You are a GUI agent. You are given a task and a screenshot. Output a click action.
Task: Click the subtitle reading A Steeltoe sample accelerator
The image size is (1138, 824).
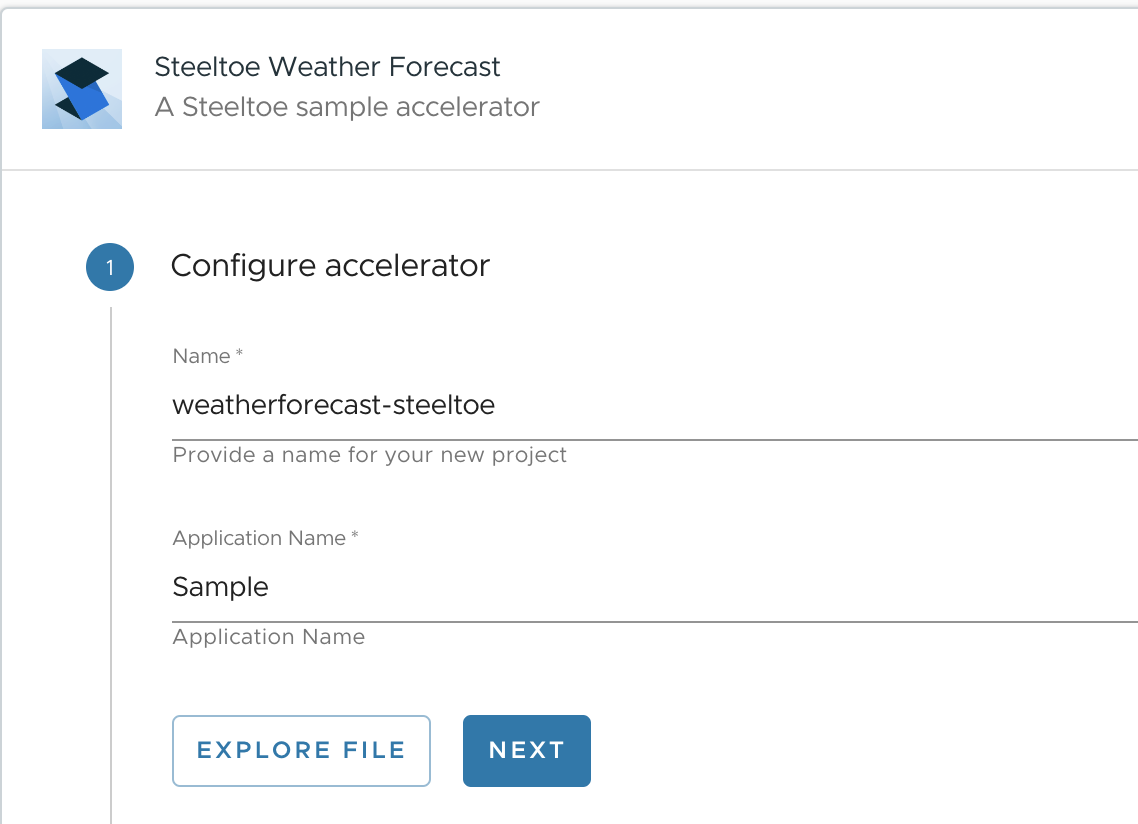pos(347,107)
